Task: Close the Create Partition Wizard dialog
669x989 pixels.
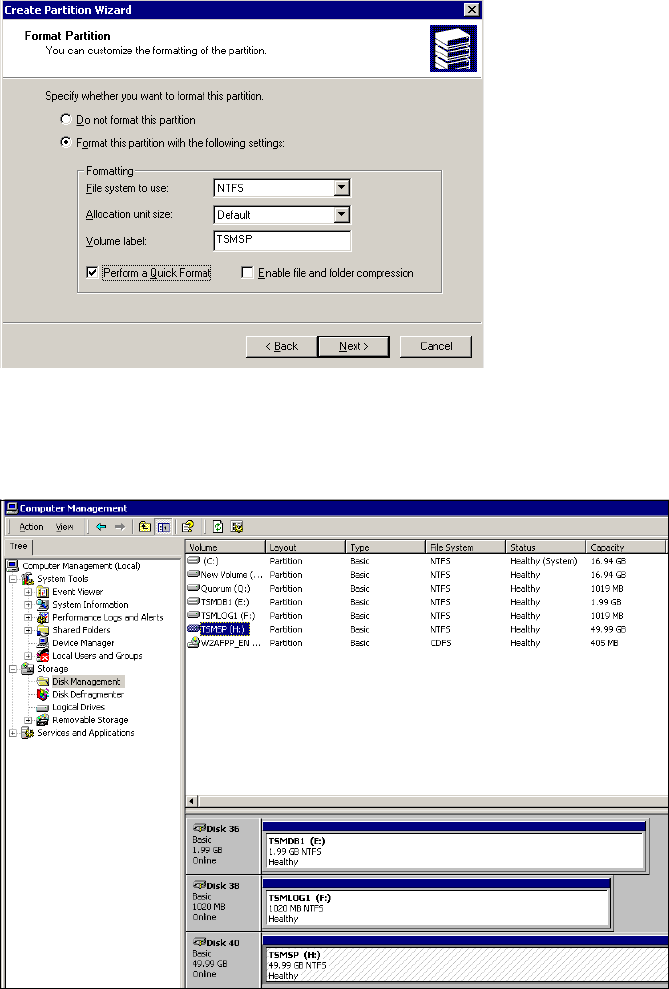Action: tap(471, 9)
